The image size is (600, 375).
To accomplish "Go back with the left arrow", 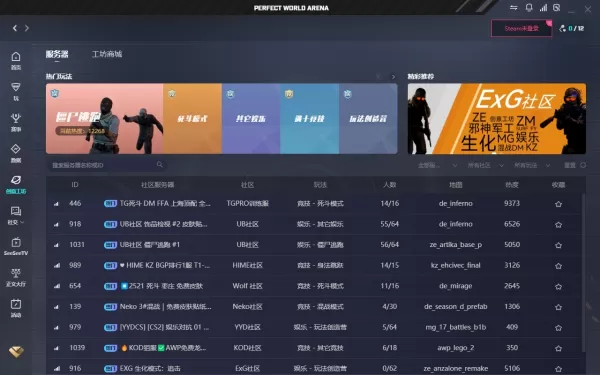I will pos(15,28).
